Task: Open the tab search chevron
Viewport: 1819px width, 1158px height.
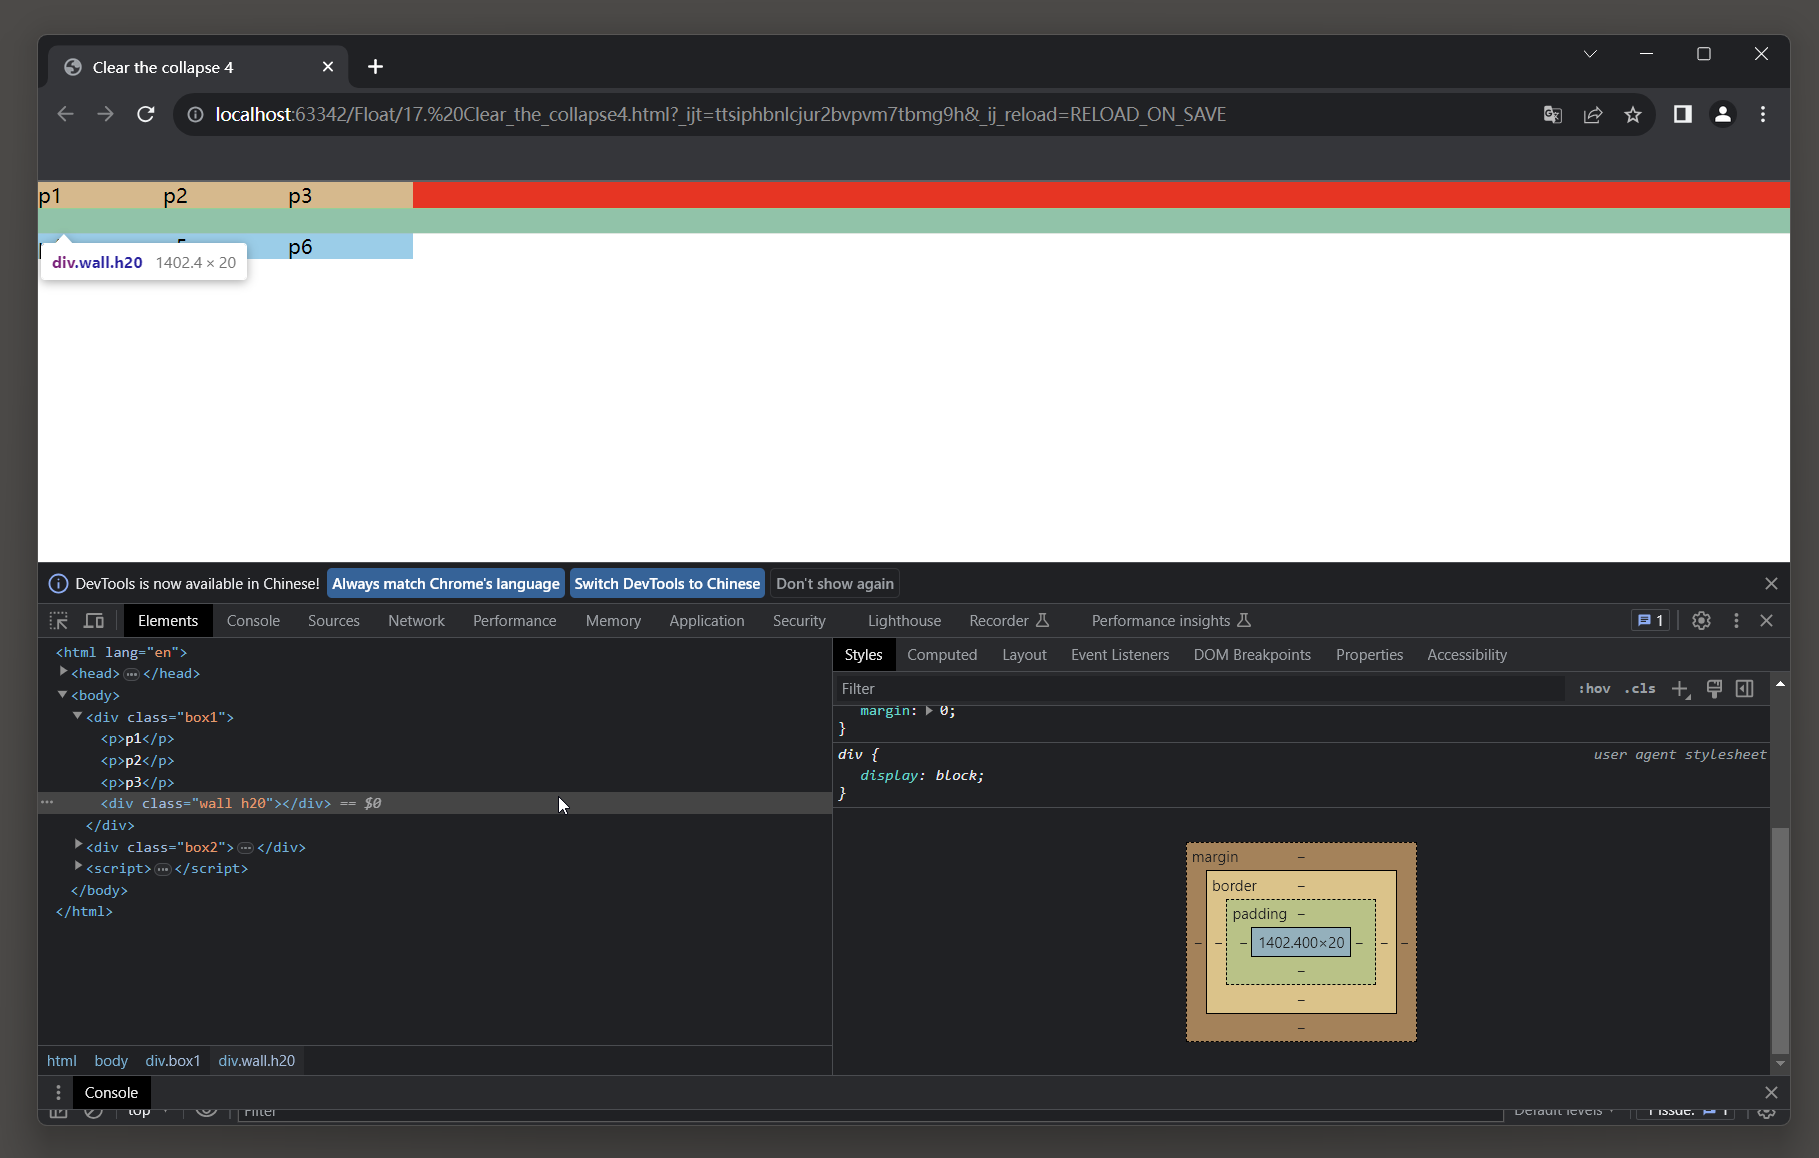Action: pyautogui.click(x=1590, y=54)
